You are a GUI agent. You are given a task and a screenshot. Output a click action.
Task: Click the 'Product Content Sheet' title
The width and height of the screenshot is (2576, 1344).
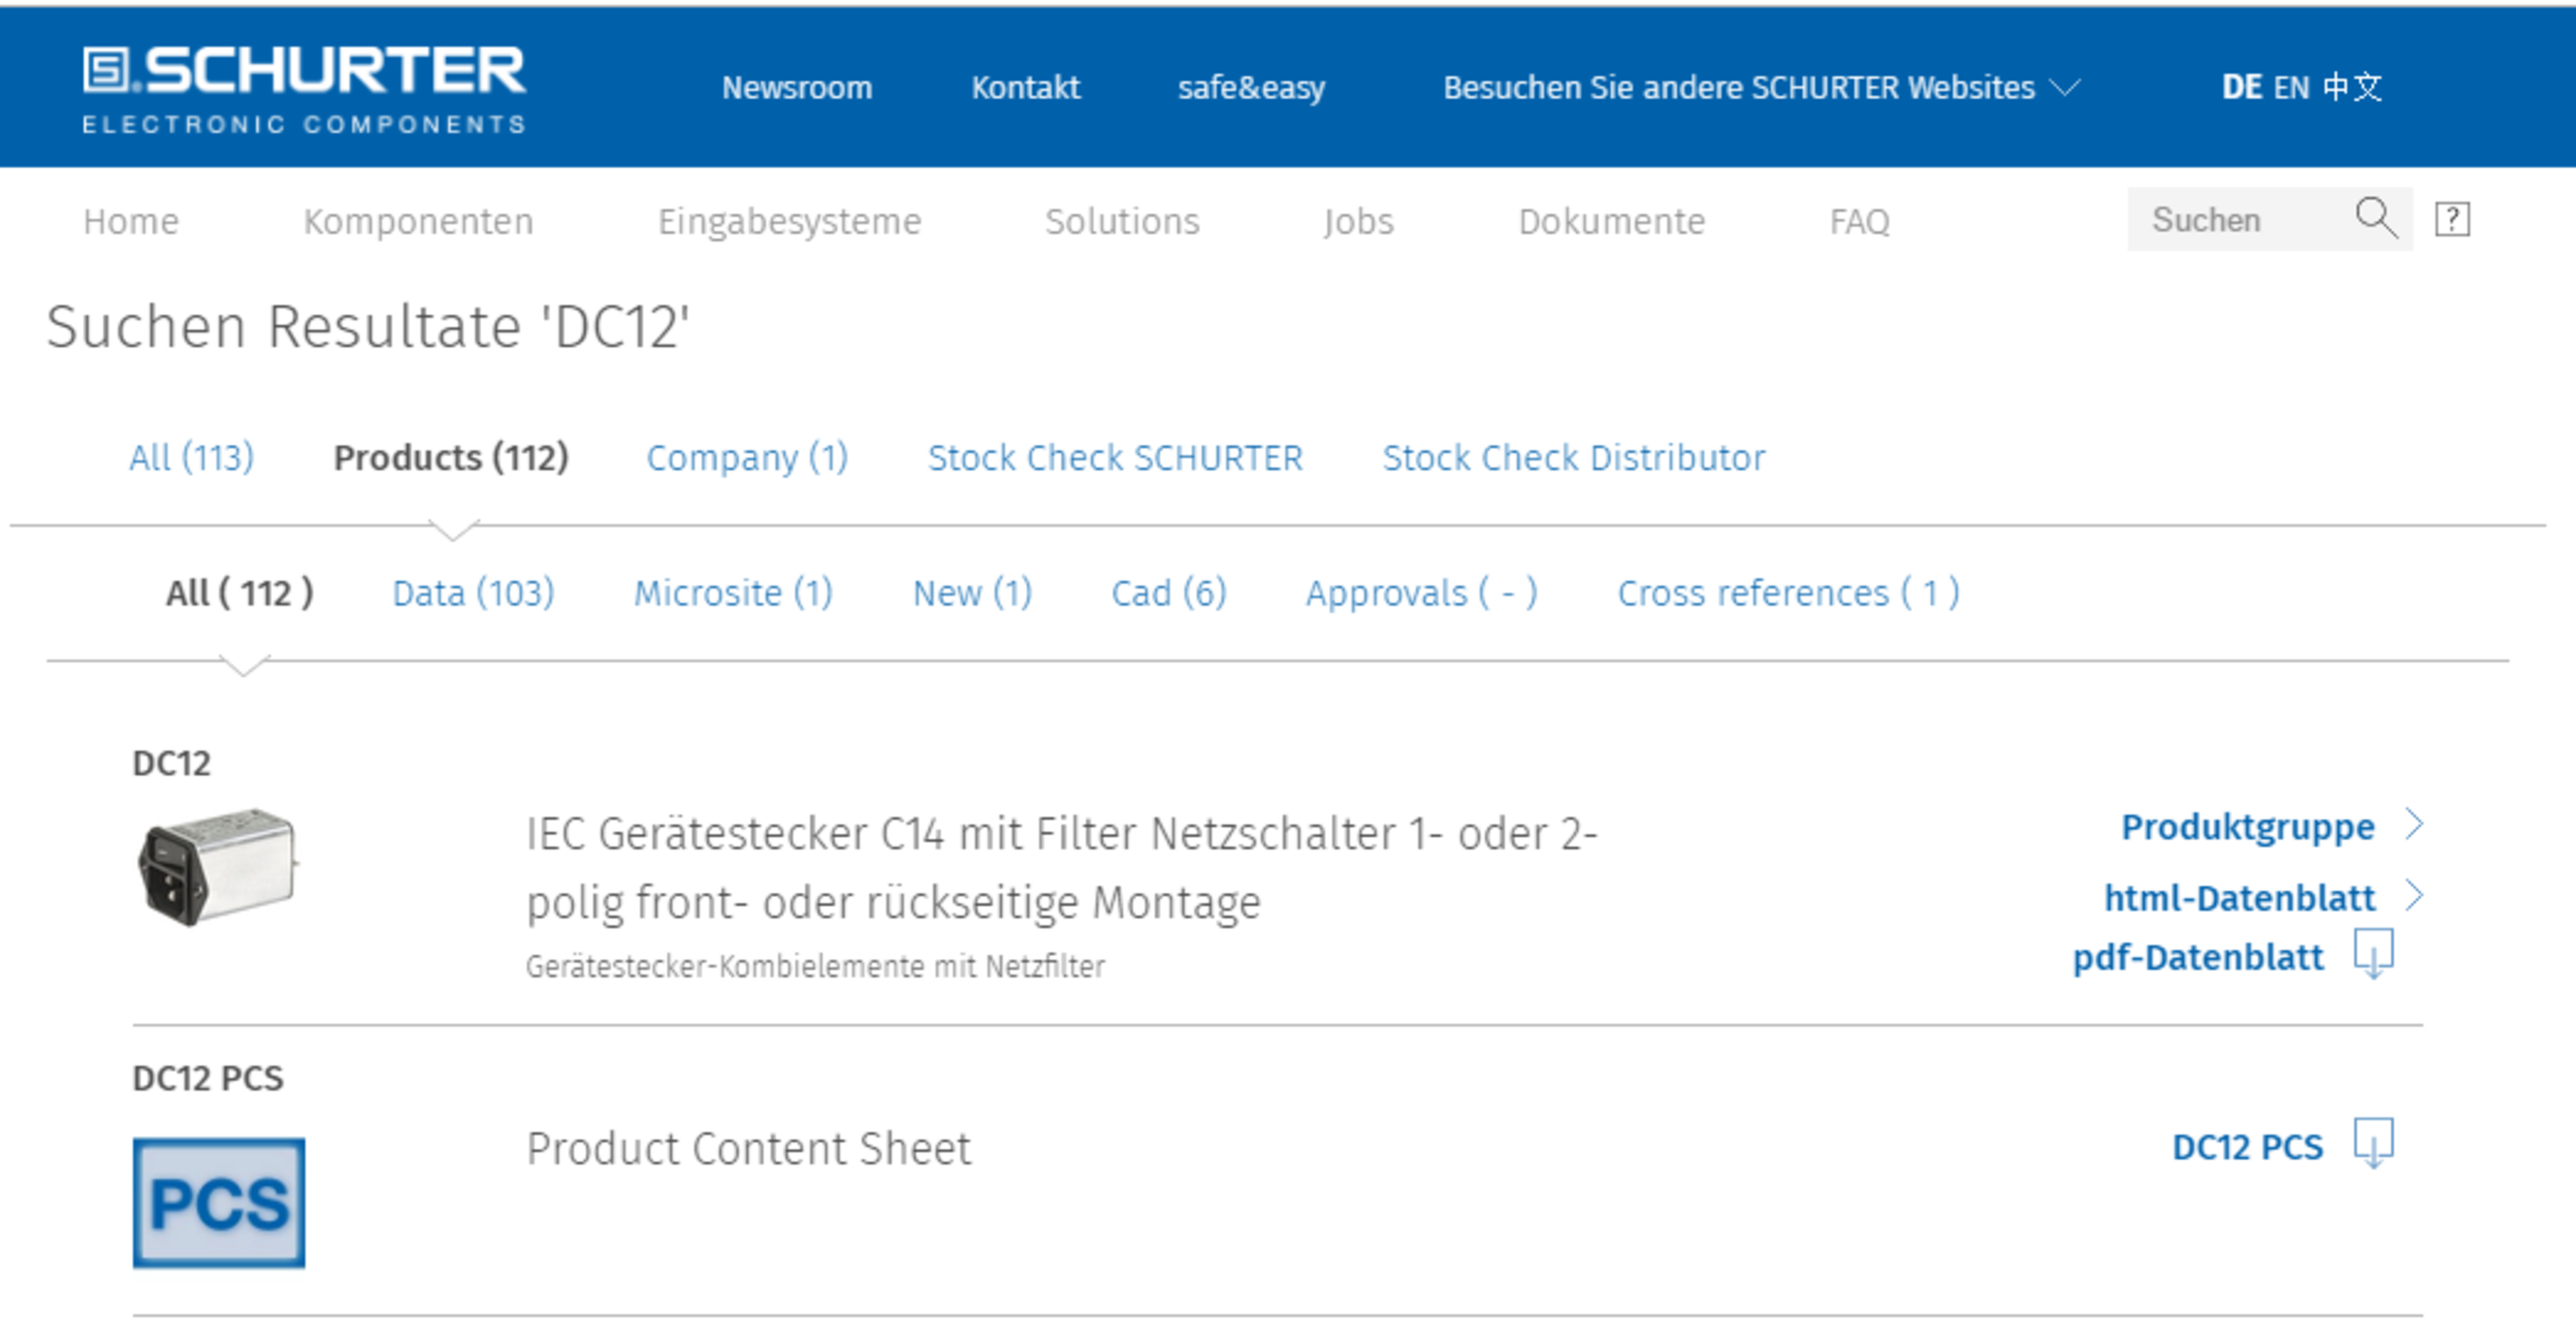point(748,1148)
